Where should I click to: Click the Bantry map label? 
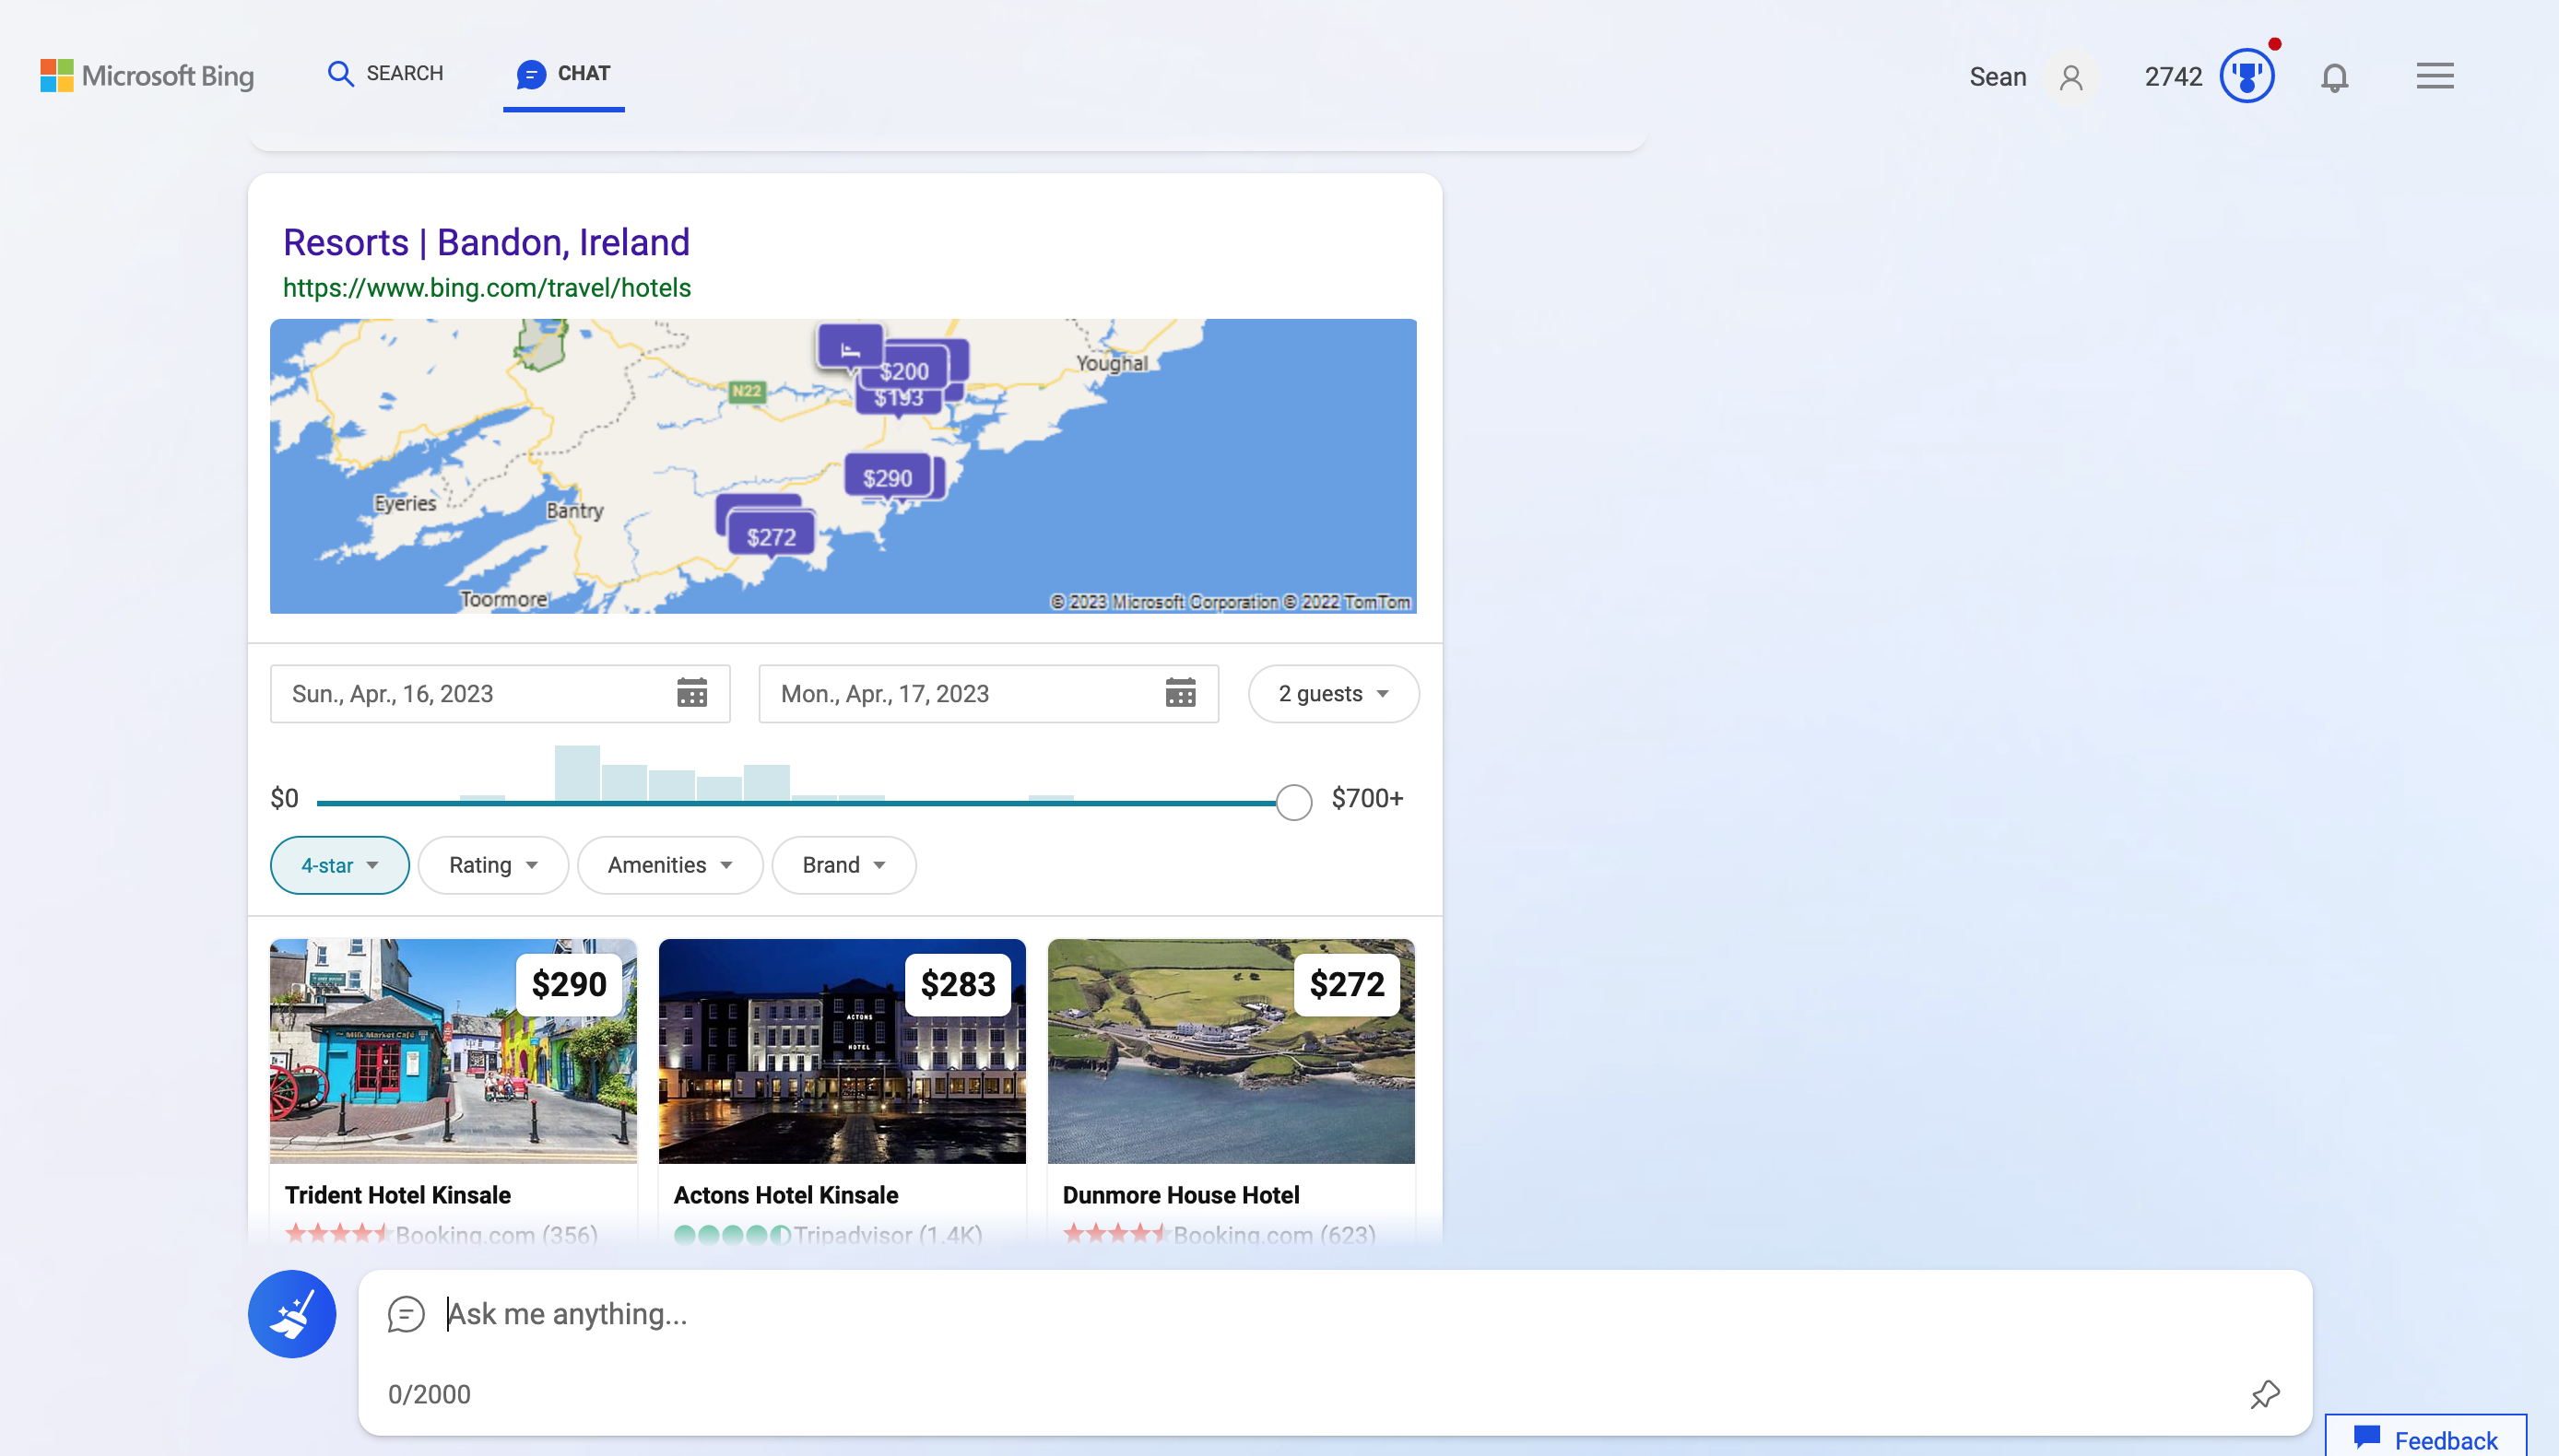click(575, 510)
